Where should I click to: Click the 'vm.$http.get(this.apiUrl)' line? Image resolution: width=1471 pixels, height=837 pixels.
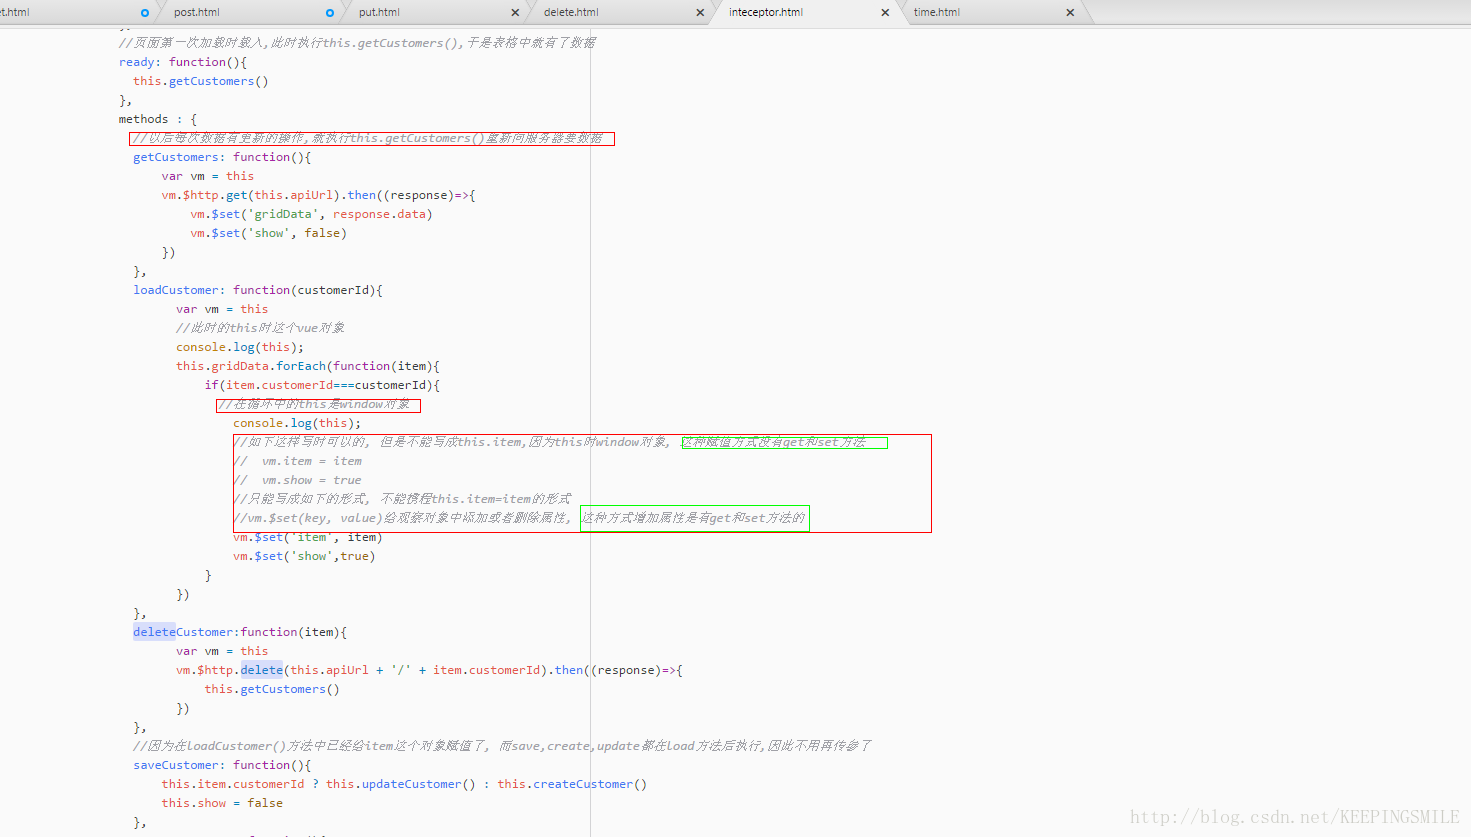[x=318, y=195]
